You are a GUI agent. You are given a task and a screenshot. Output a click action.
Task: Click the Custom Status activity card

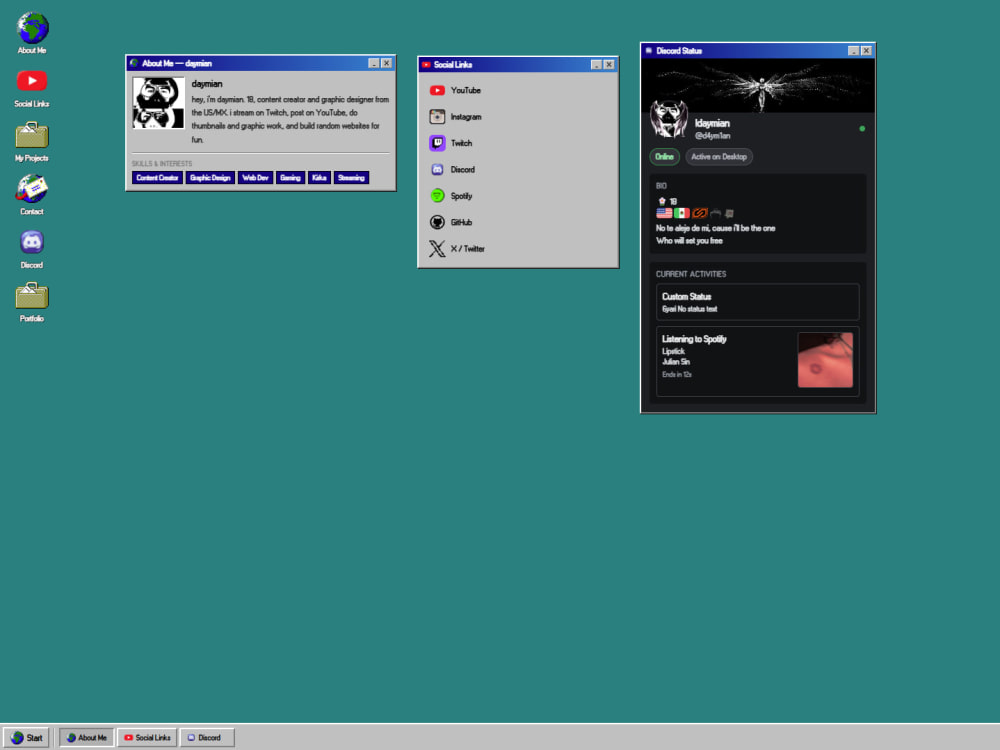tap(758, 302)
